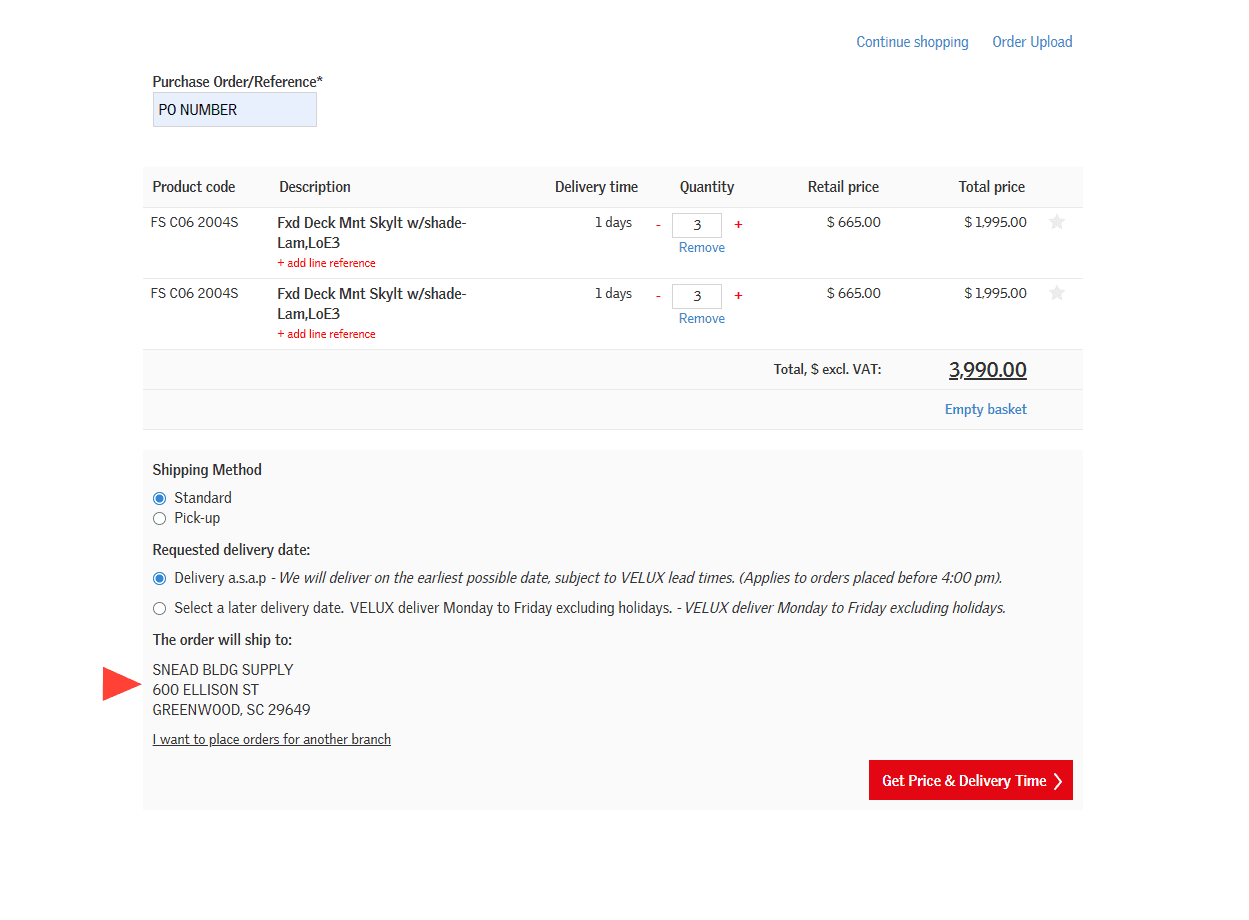The image size is (1249, 920).
Task: Add line reference to first item
Action: tap(327, 263)
